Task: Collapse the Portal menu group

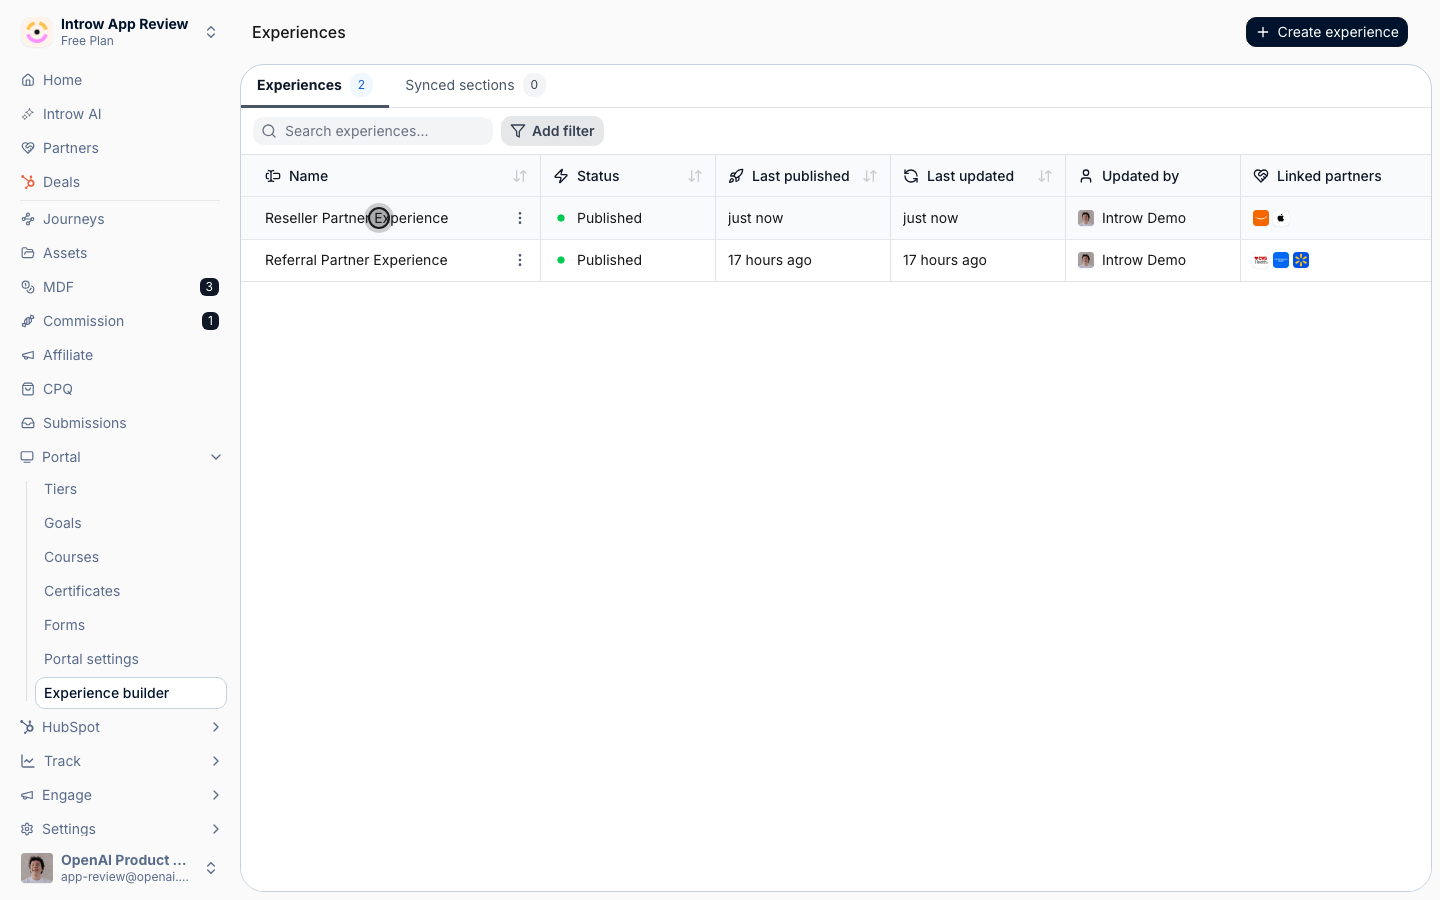Action: (120, 457)
